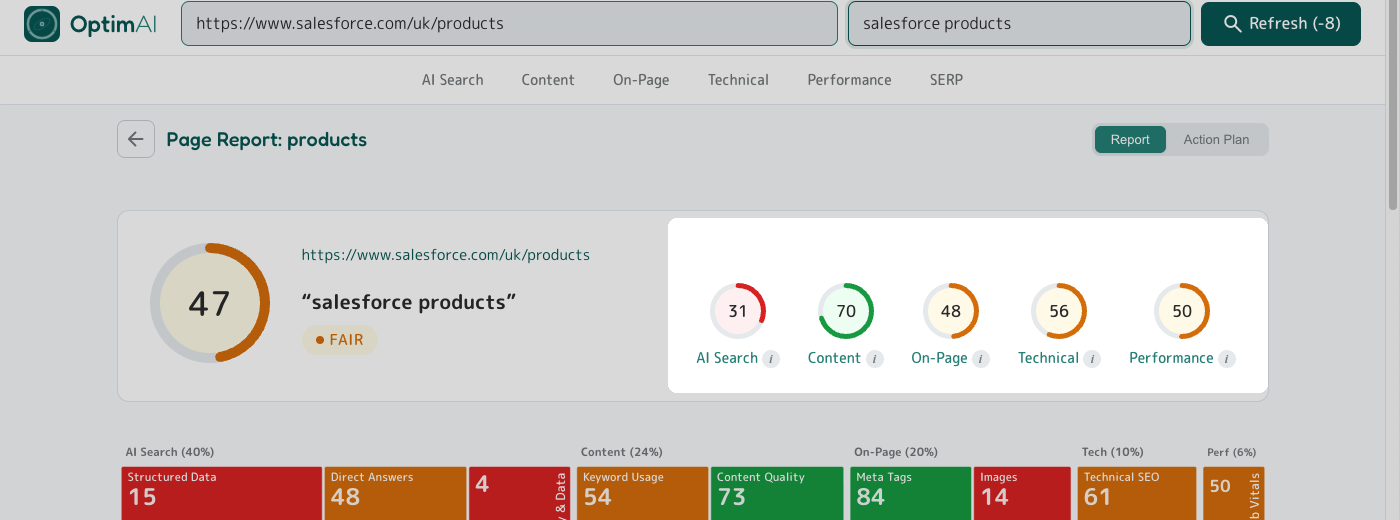Click the OptimAI logo icon

click(x=42, y=24)
